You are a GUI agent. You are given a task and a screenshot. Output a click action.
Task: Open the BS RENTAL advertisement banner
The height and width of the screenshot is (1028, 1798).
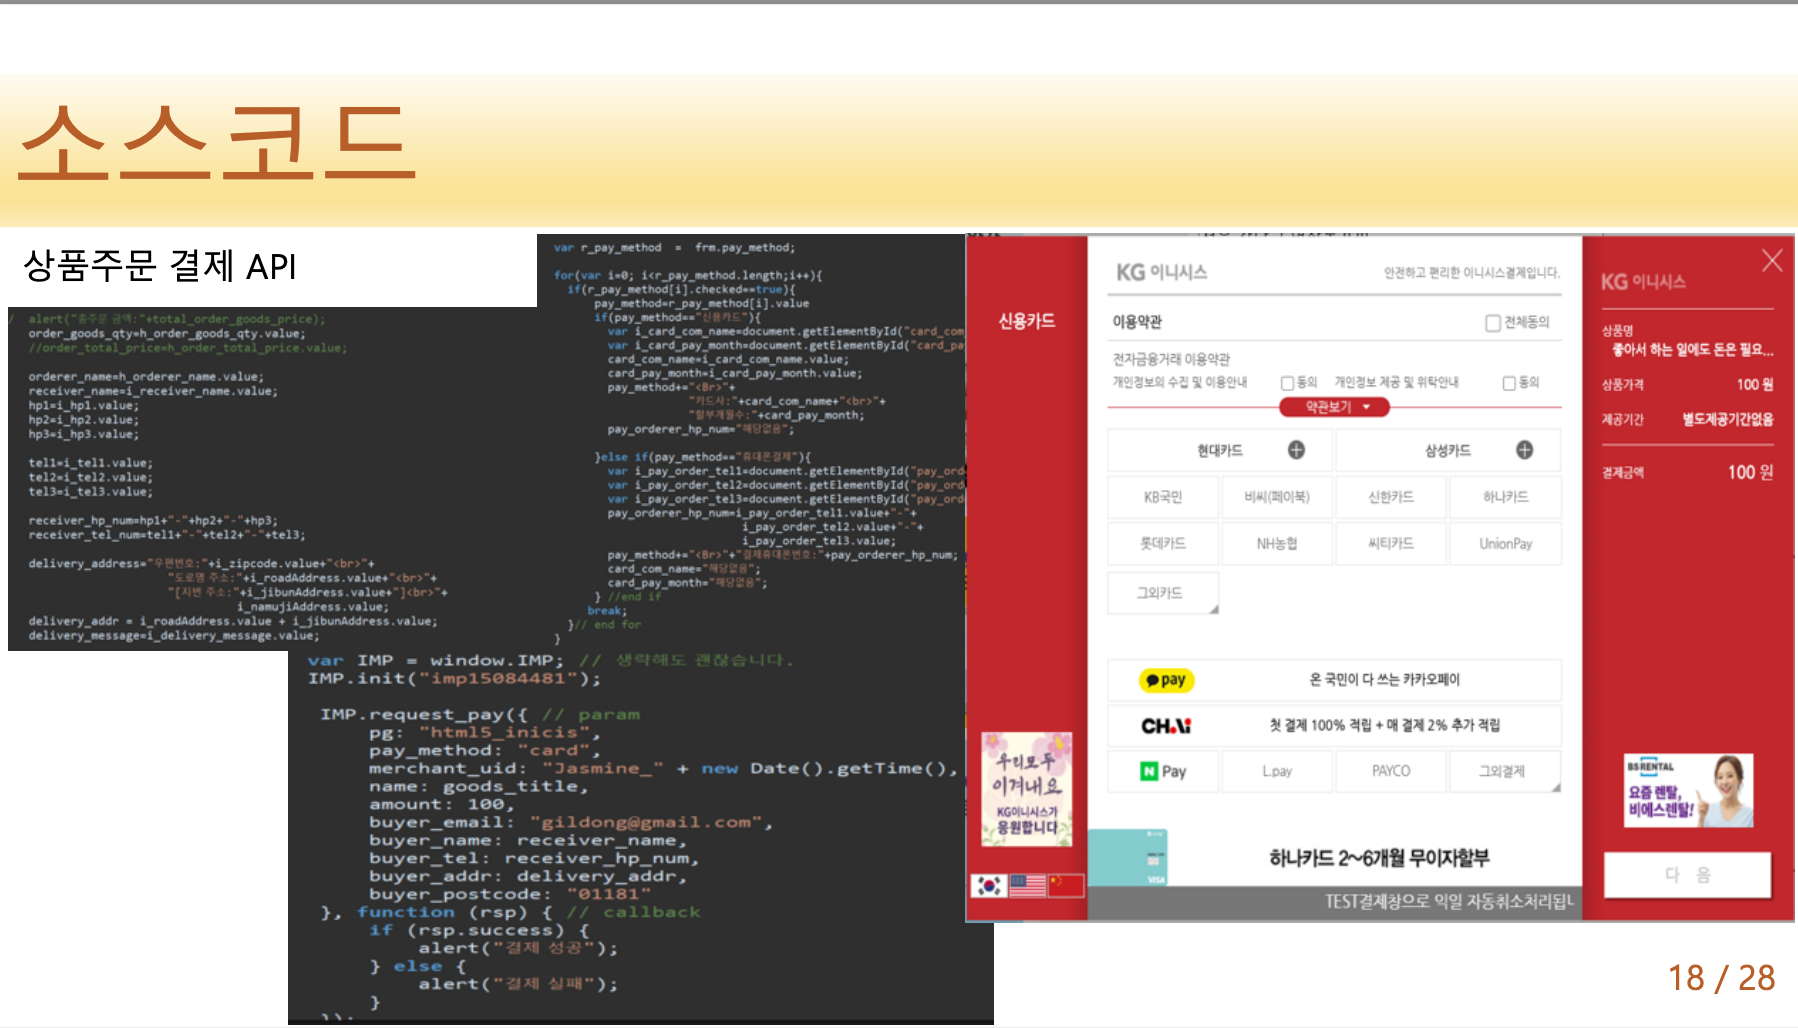click(1687, 791)
